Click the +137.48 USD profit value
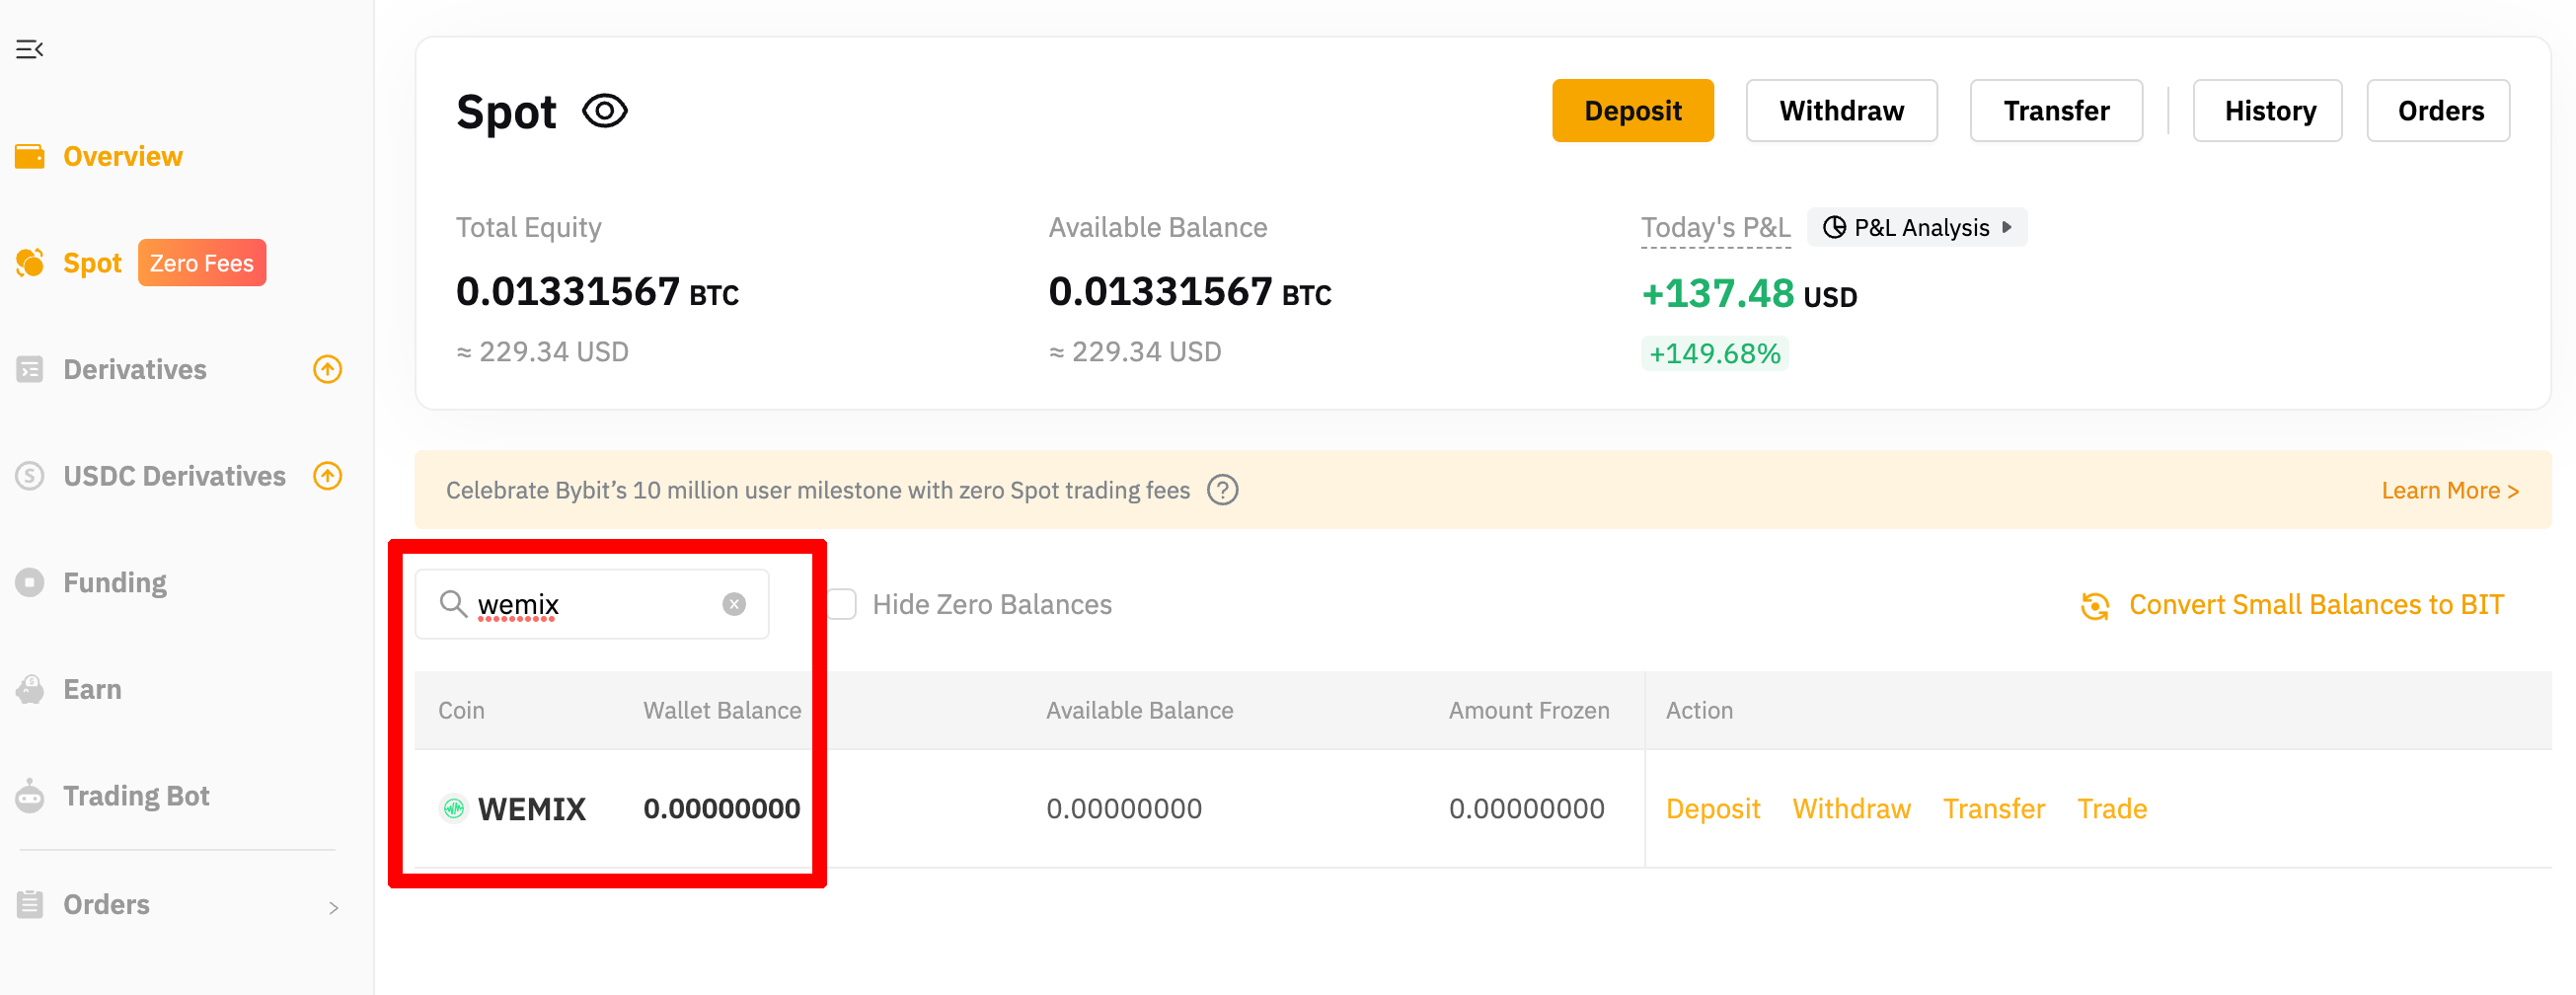This screenshot has height=995, width=2576. 1749,294
